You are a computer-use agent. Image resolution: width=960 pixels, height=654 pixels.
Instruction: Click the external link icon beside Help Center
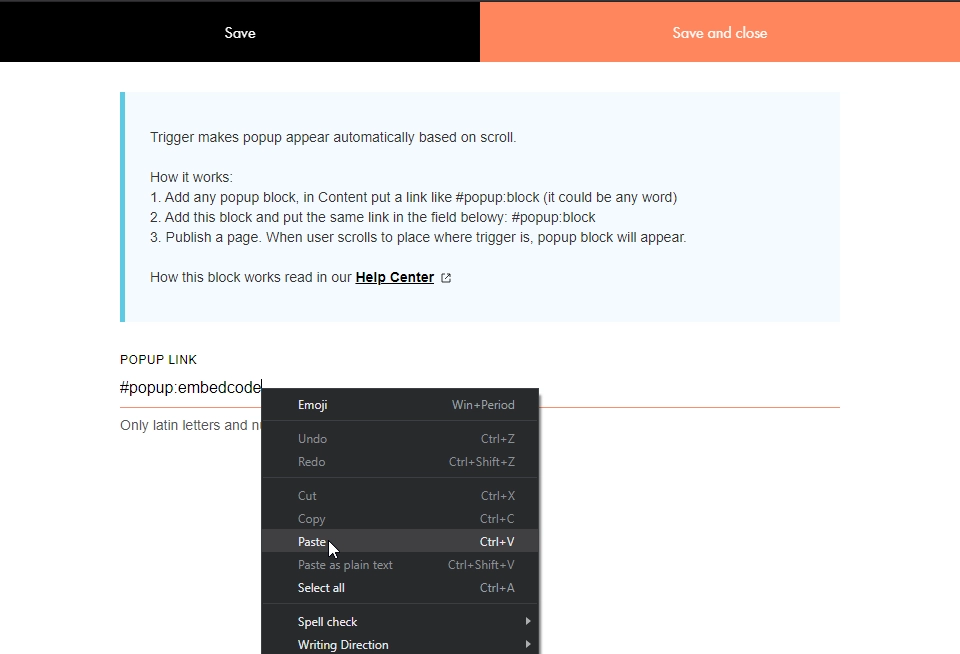pos(446,278)
